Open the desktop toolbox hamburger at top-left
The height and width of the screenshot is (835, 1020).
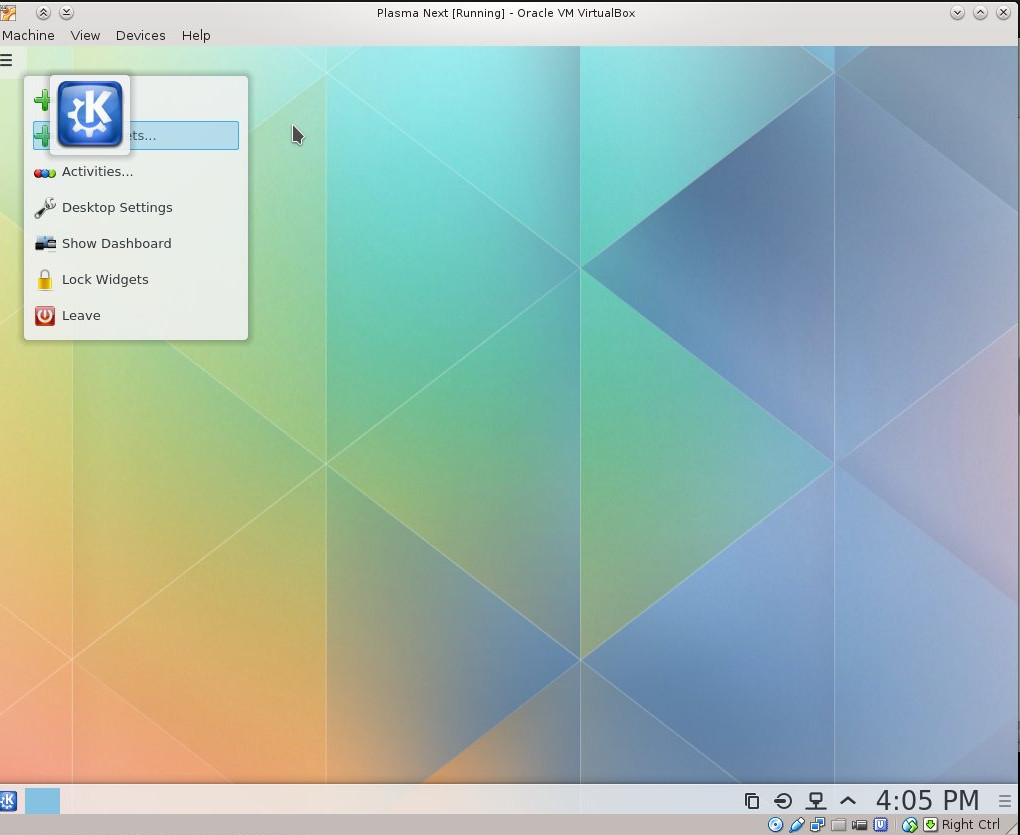[7, 60]
